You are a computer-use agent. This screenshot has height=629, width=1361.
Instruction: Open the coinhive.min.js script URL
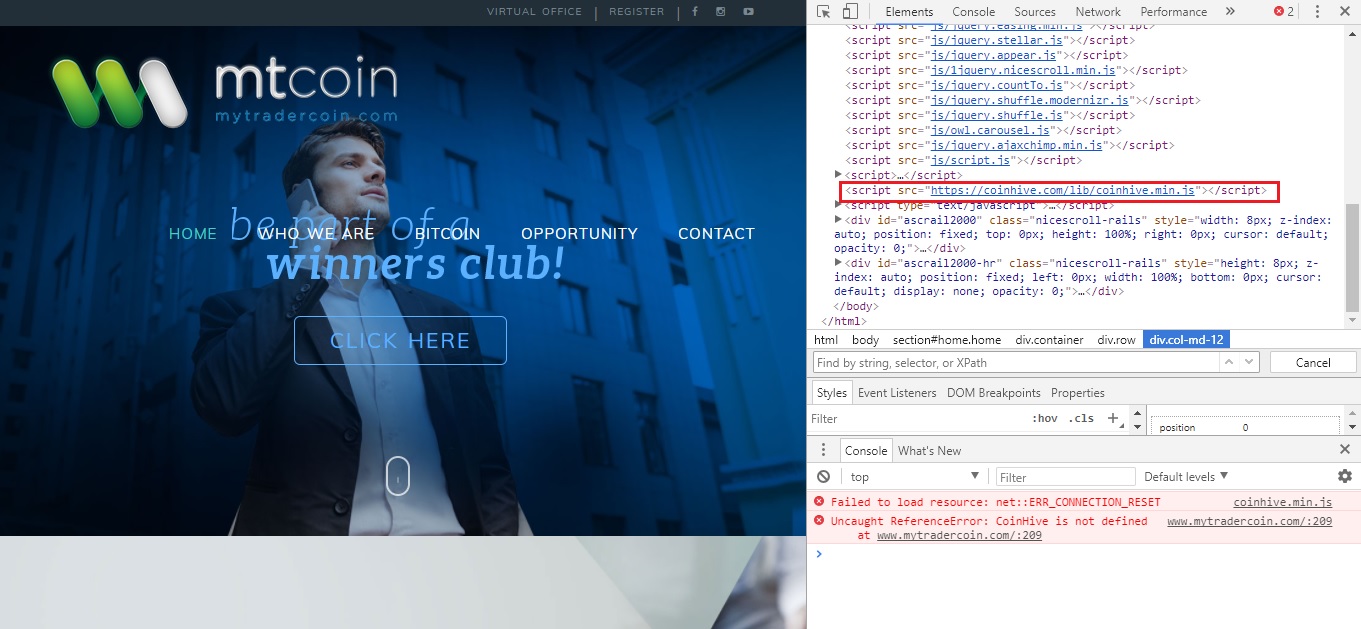coord(1063,190)
